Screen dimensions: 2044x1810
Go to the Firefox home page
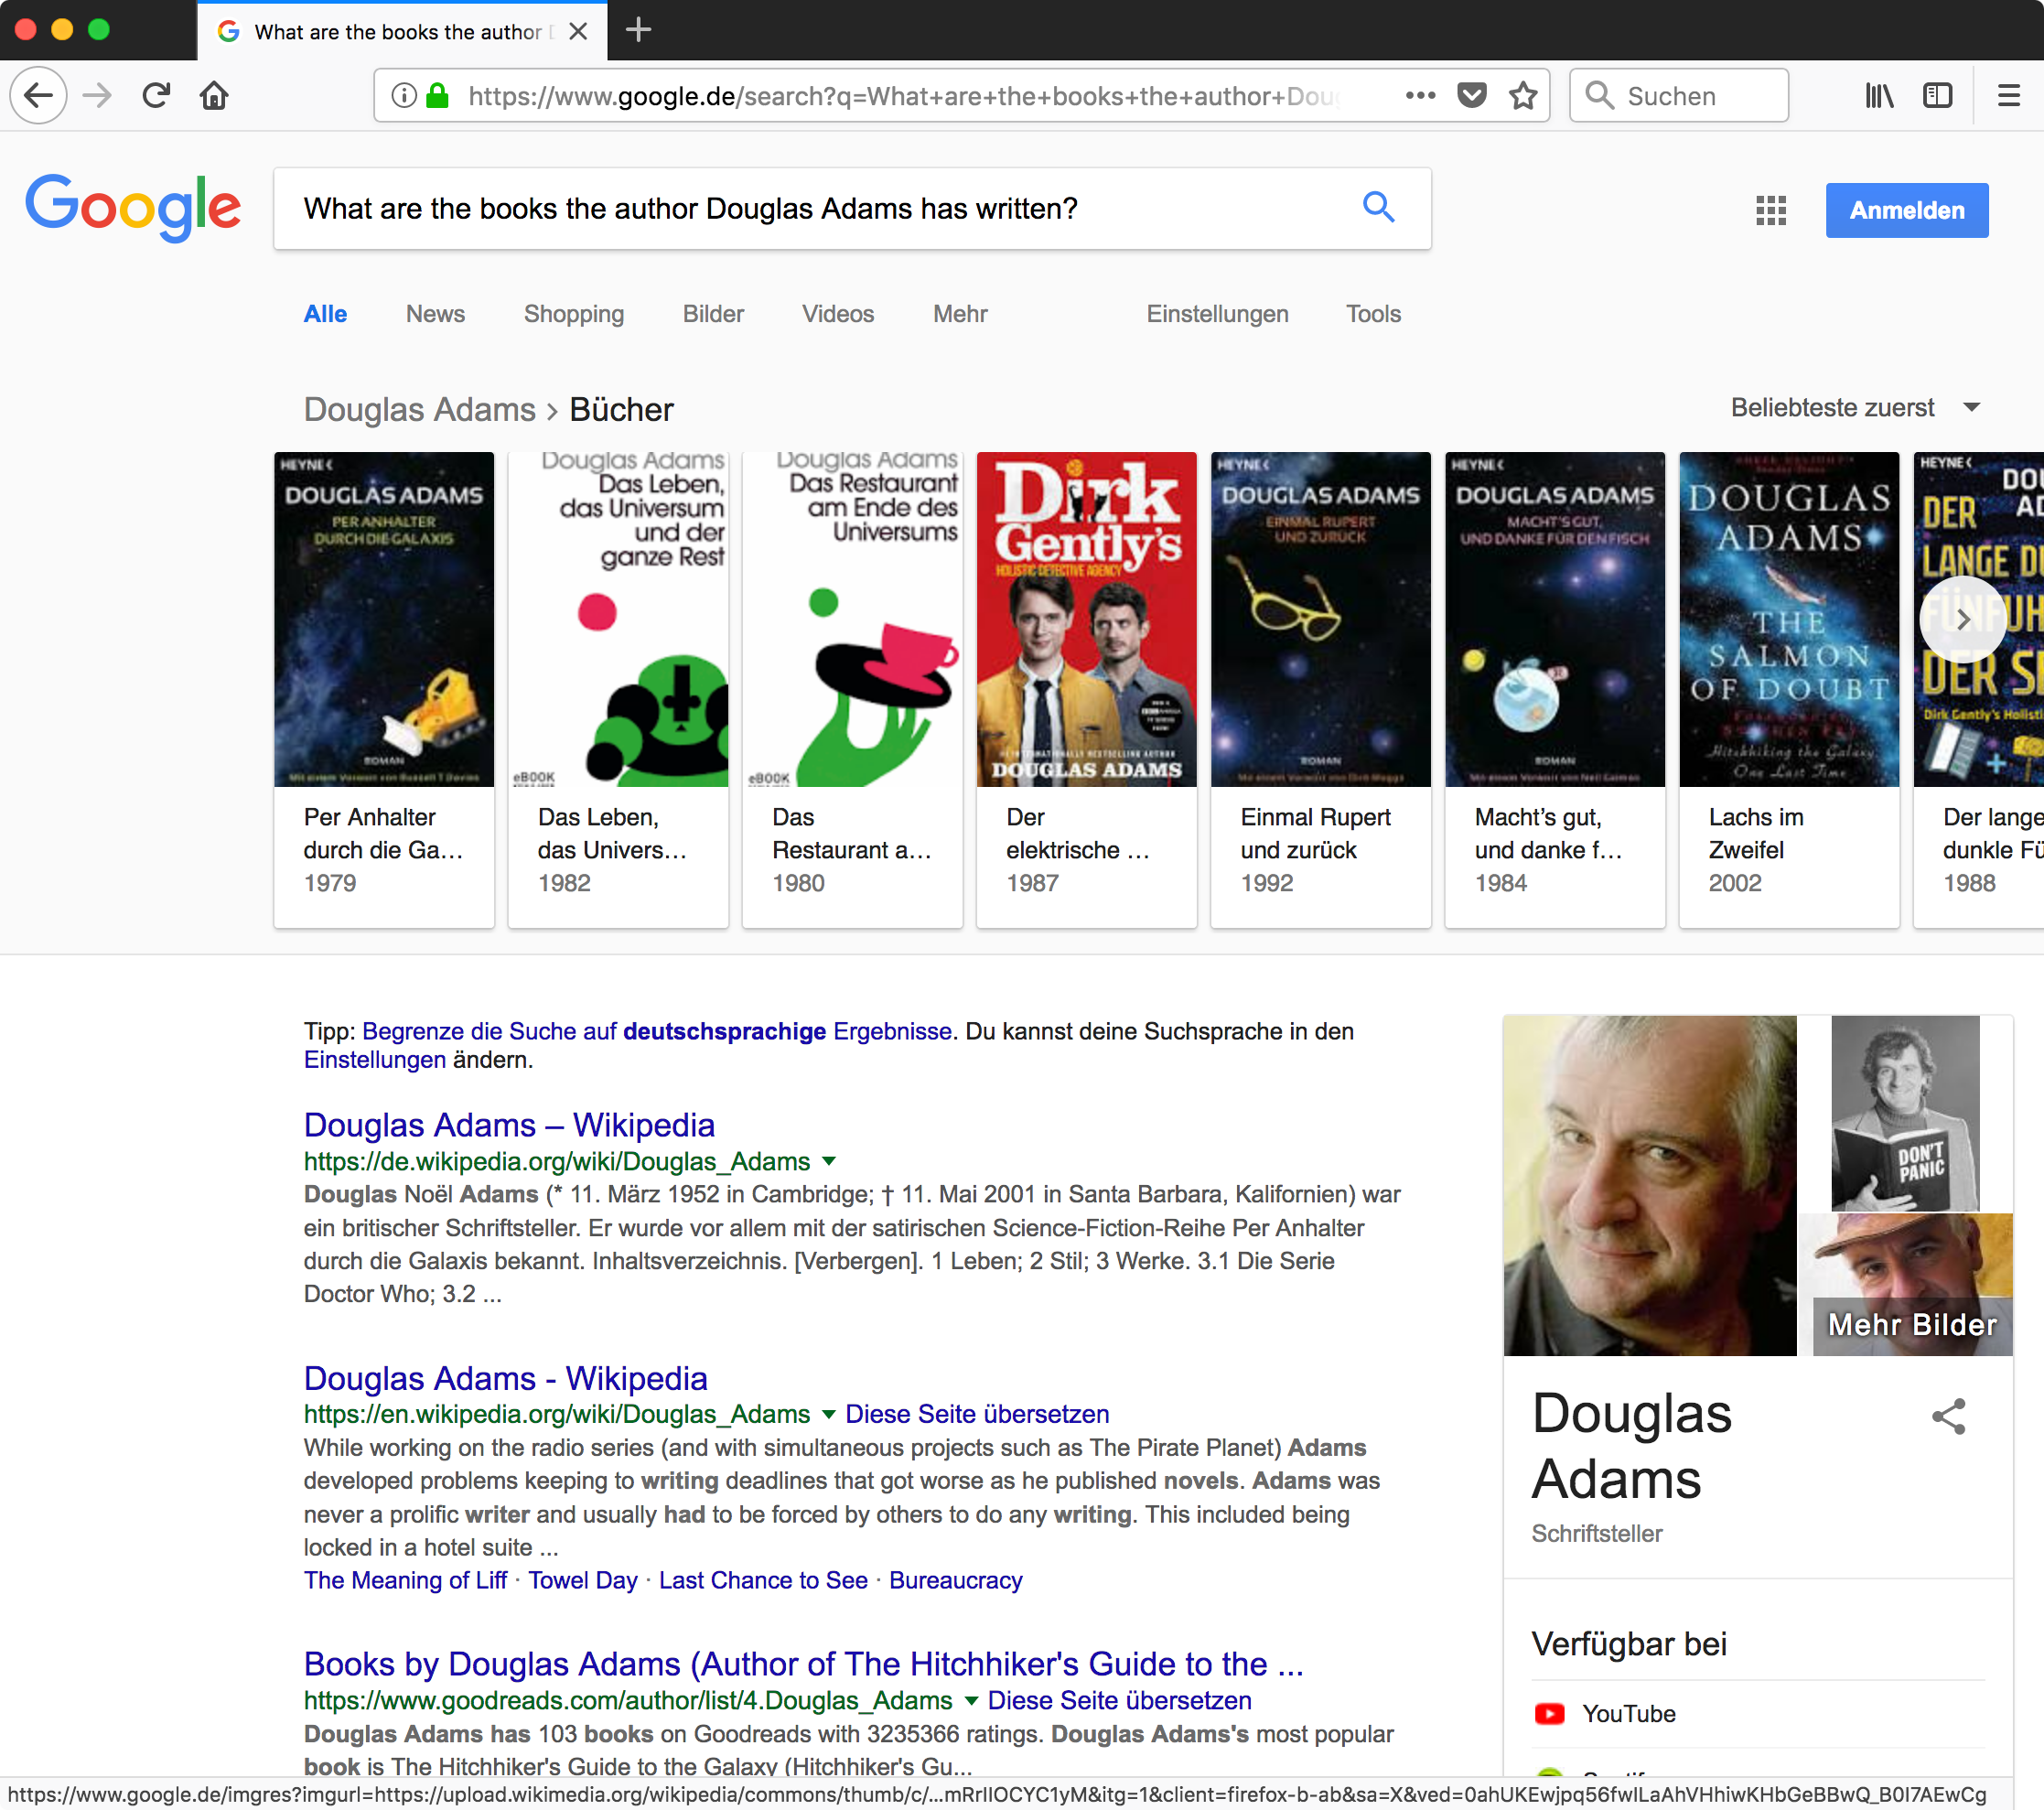214,96
